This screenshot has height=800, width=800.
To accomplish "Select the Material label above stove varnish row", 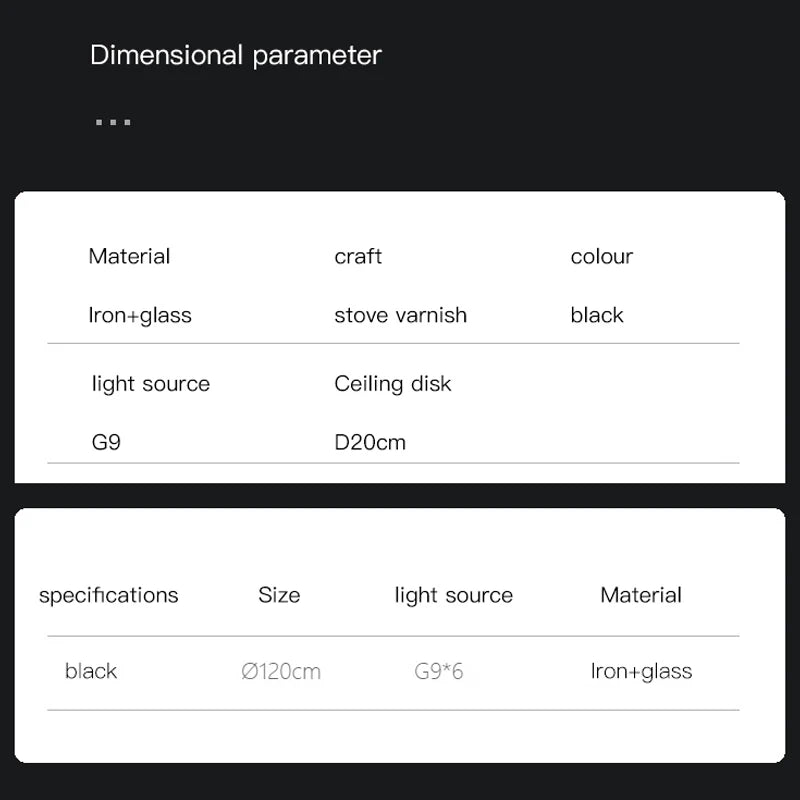I will coord(129,256).
